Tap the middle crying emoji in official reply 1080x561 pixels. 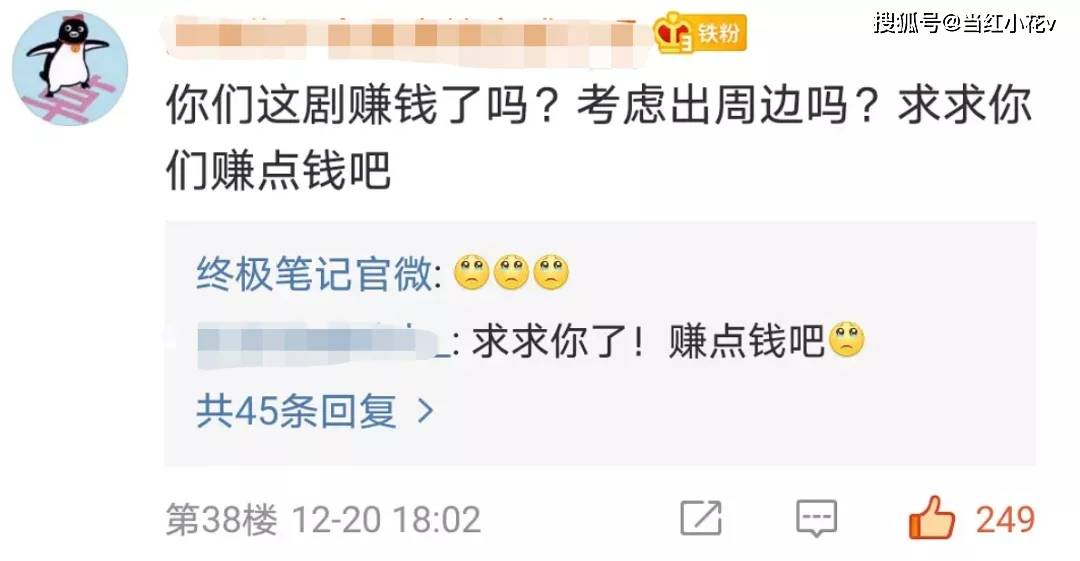click(x=512, y=272)
